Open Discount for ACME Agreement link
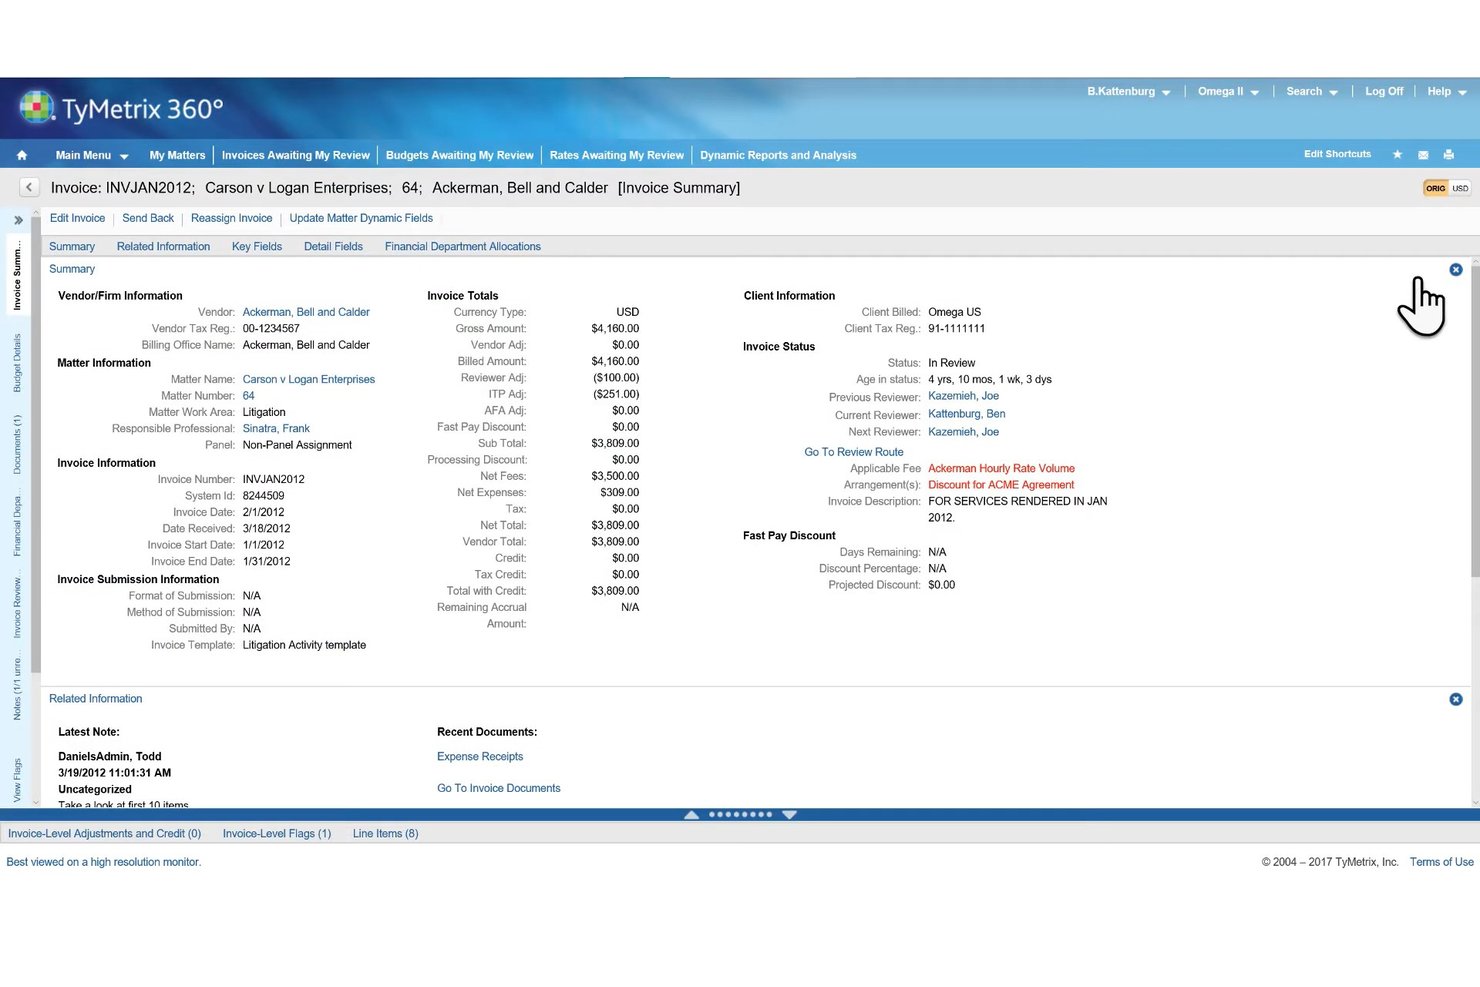Viewport: 1480px width, 987px height. pyautogui.click(x=1001, y=485)
